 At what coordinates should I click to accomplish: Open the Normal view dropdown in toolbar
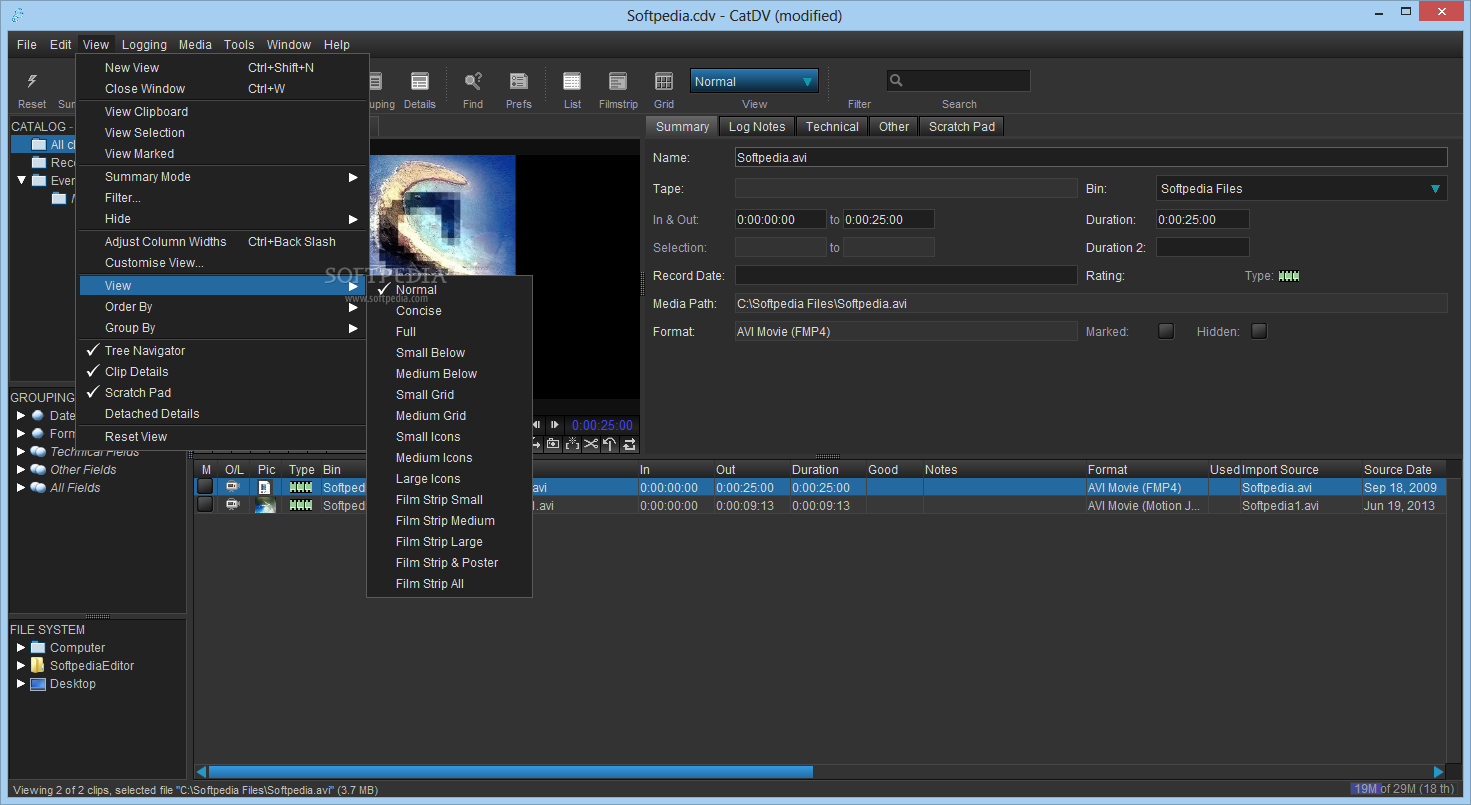[754, 81]
